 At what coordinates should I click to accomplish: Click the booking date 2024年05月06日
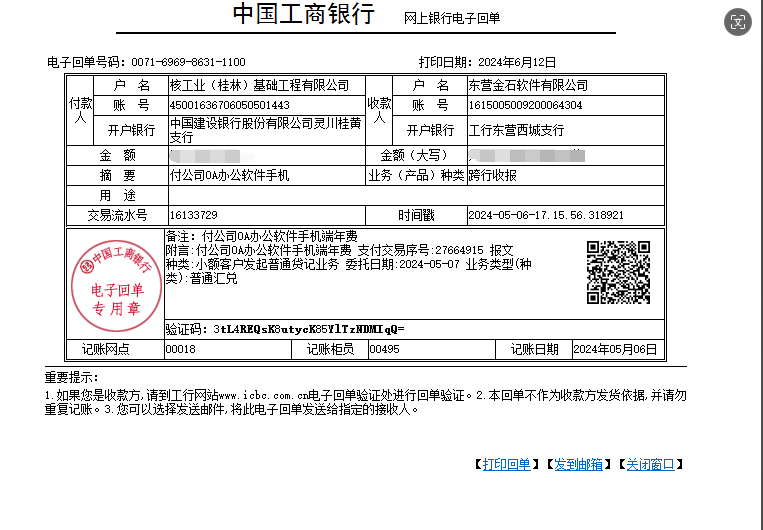coord(615,349)
